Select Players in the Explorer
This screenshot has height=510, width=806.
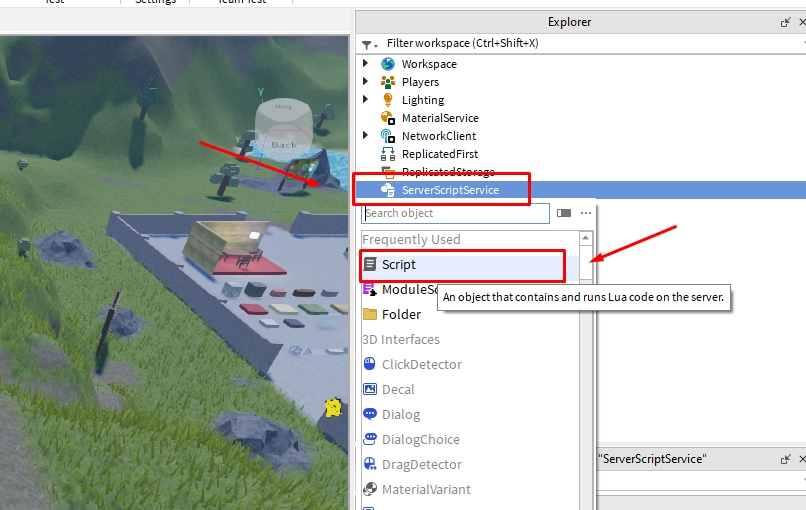(x=420, y=82)
